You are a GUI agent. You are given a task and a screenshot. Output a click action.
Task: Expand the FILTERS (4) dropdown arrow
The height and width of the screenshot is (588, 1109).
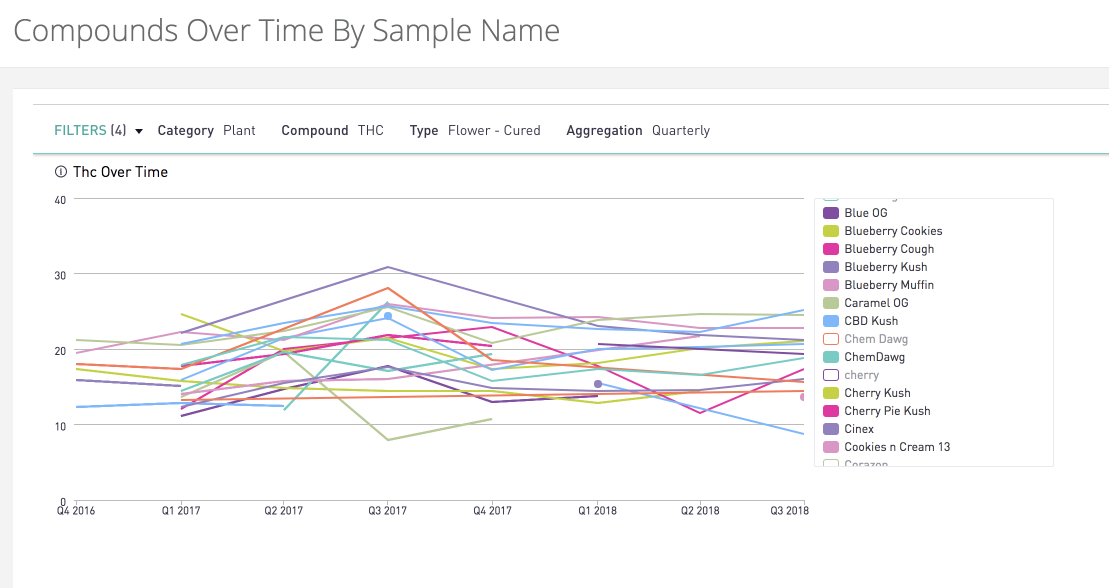click(139, 131)
